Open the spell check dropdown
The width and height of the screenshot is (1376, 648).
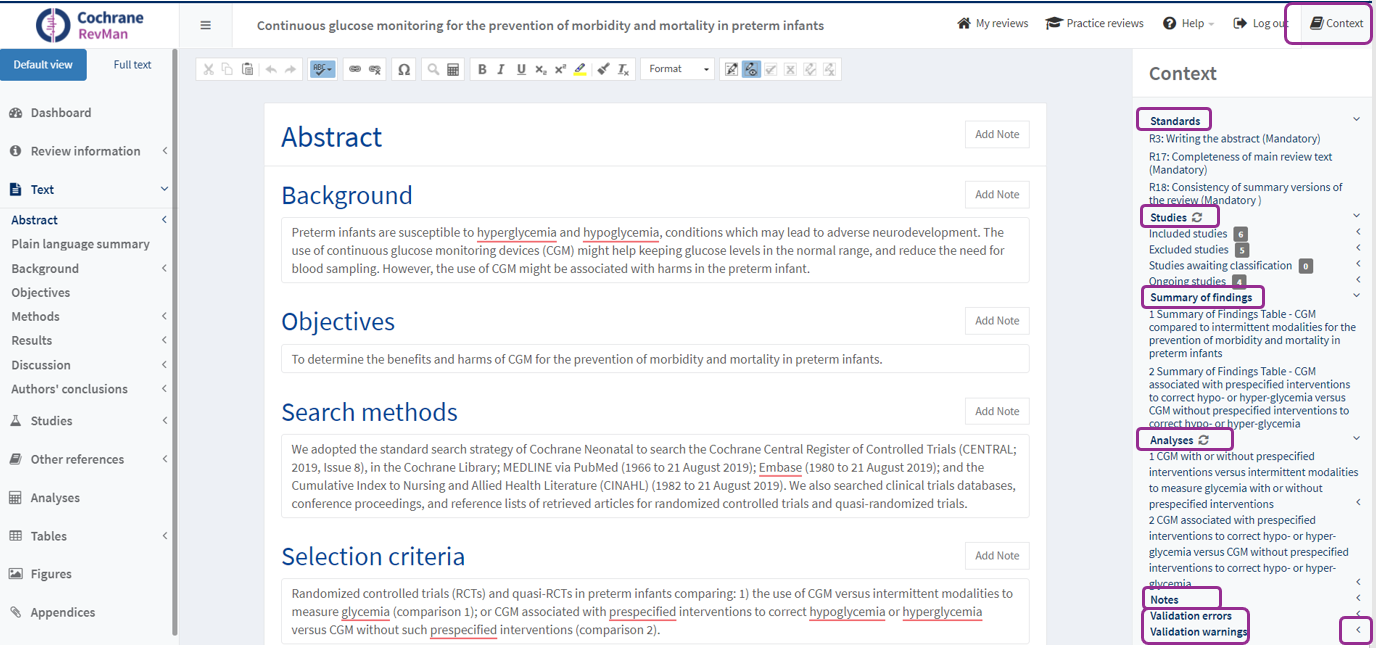(x=322, y=69)
